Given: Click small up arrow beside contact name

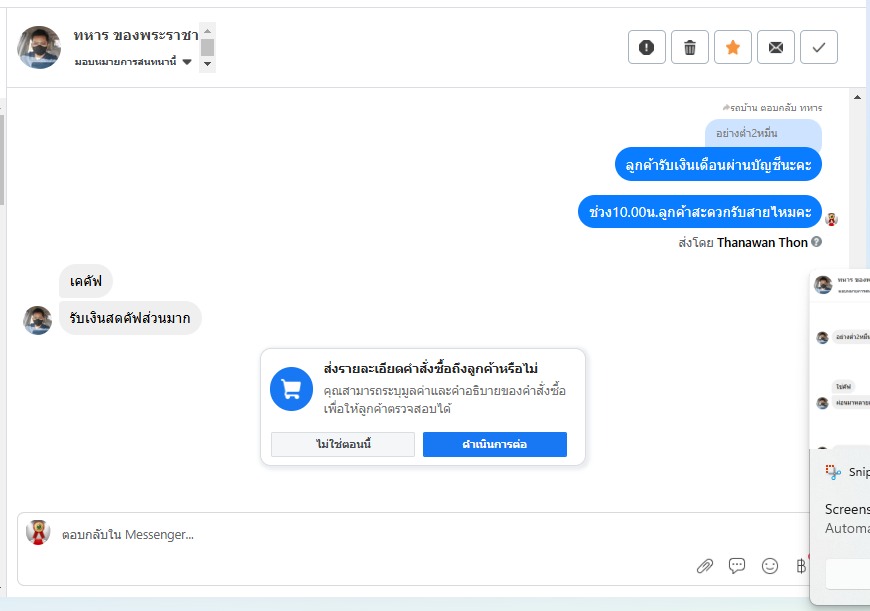Looking at the screenshot, I should tap(208, 31).
